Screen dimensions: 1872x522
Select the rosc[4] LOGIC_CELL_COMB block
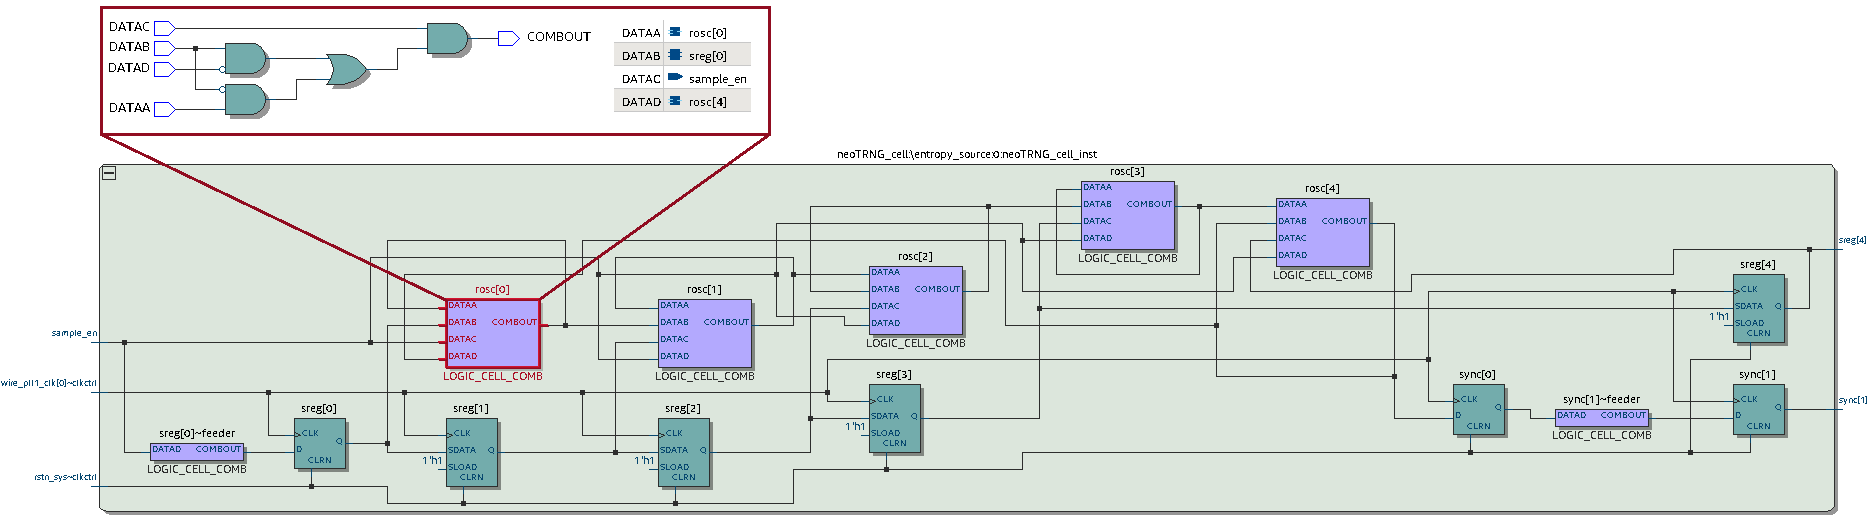coord(1323,232)
